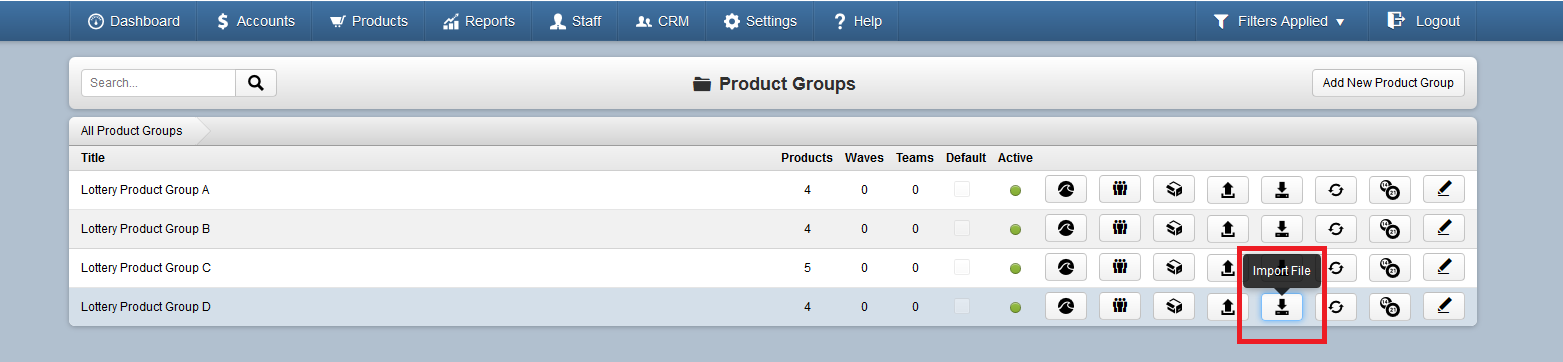Click sync arrows icon for Product Group A

(x=1336, y=189)
